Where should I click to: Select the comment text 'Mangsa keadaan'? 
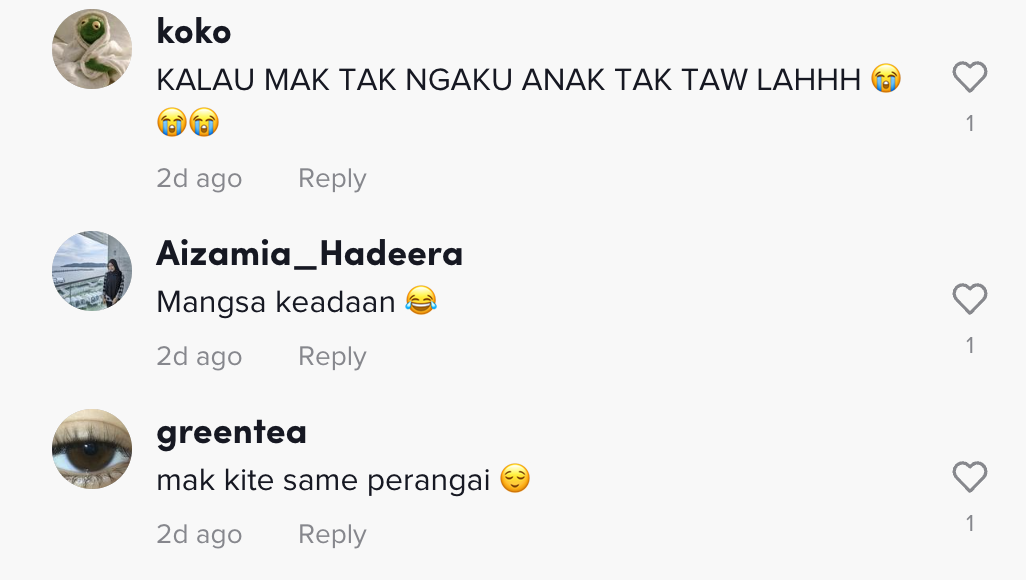(275, 302)
